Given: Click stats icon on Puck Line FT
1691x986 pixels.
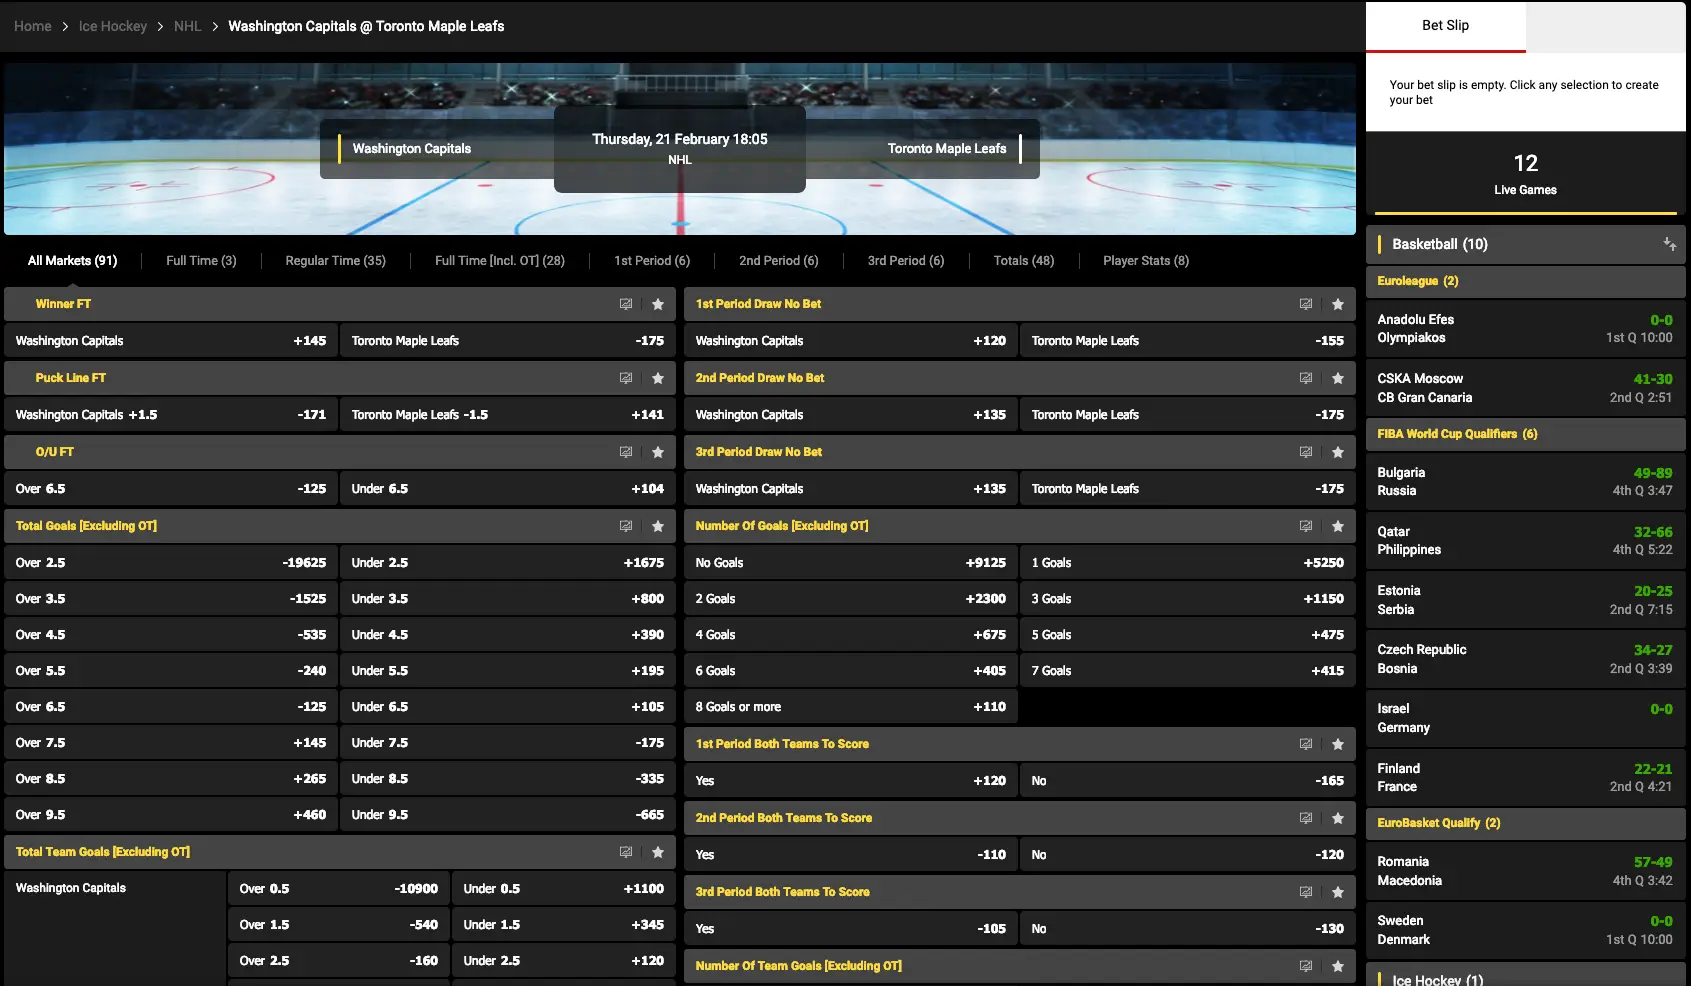Looking at the screenshot, I should tap(625, 378).
